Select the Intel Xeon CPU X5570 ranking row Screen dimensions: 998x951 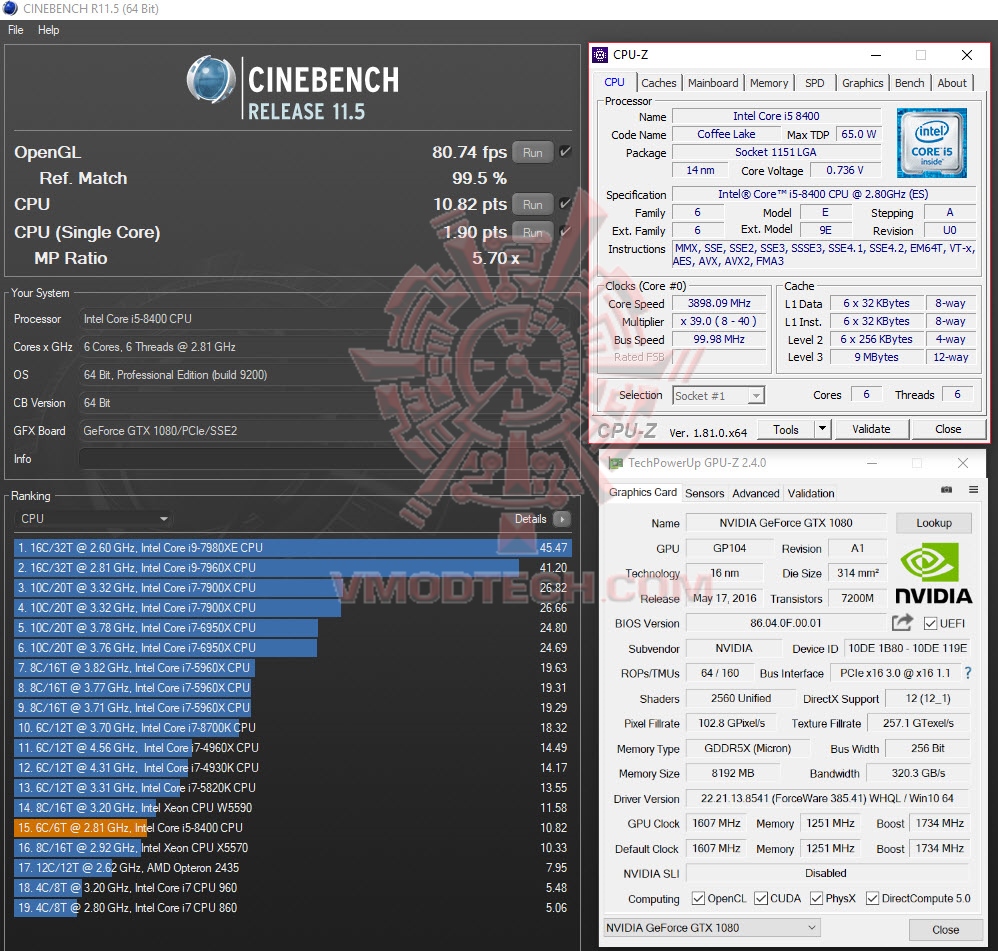pos(292,848)
